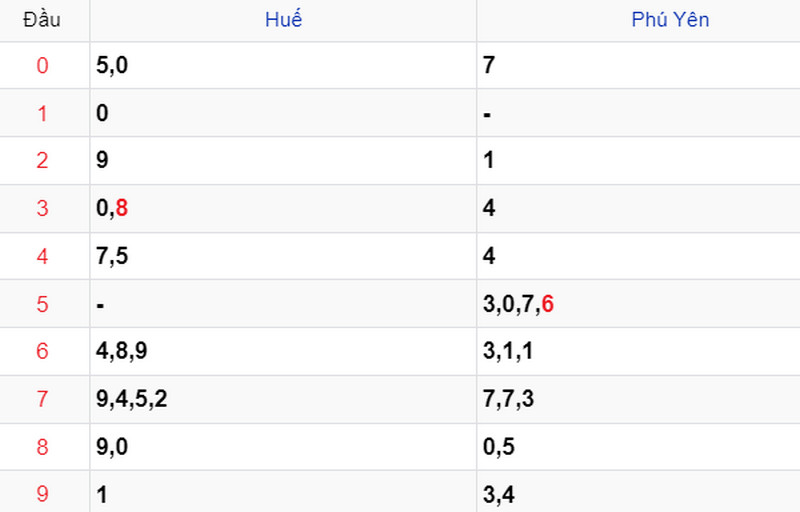
Task: Click Huế cell showing 9,0
Action: pyautogui.click(x=283, y=447)
